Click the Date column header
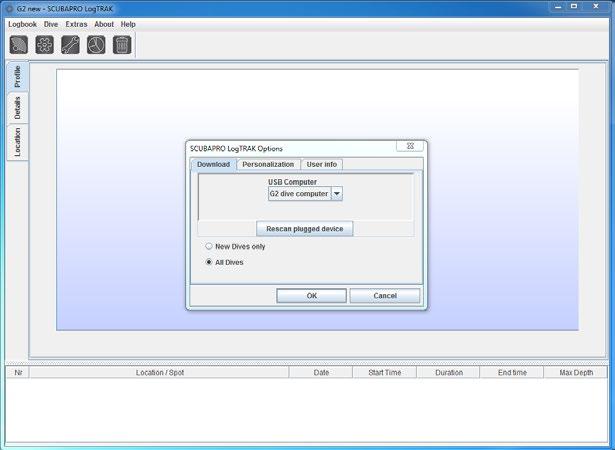Screen dimensions: 615x450 click(x=321, y=372)
